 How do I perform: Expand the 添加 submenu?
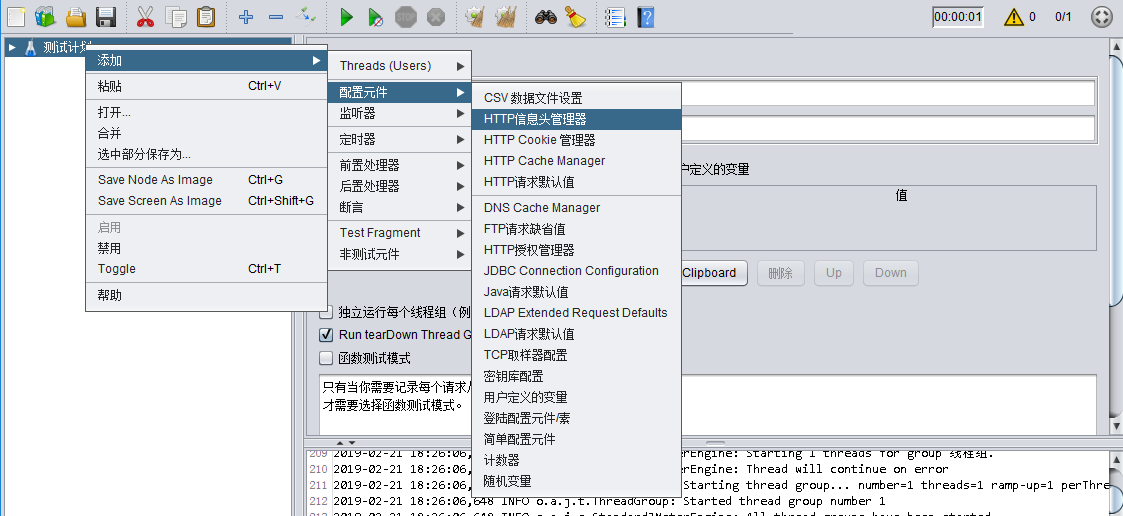[x=206, y=61]
